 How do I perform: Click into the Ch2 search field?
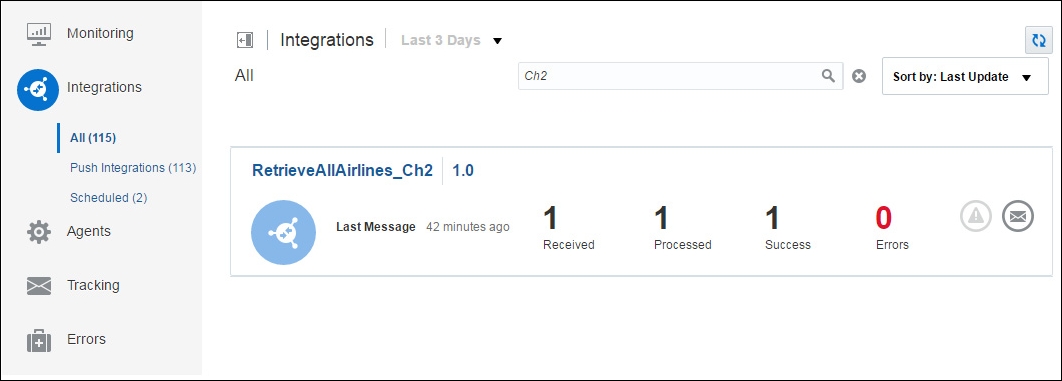[671, 76]
